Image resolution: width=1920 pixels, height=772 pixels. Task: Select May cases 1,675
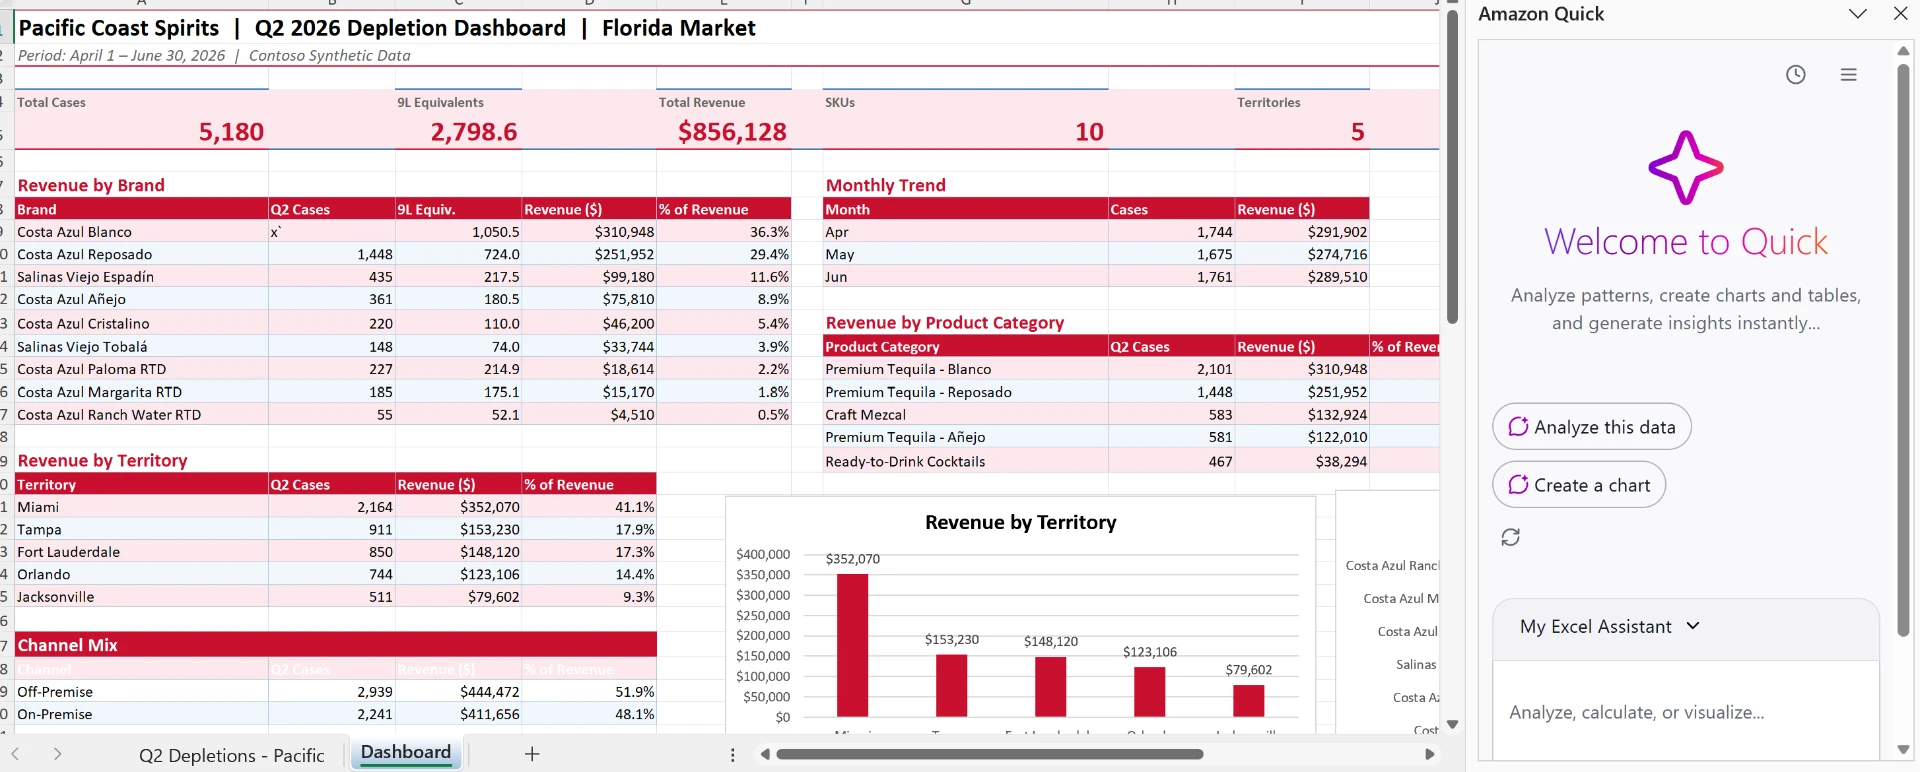click(x=1171, y=255)
